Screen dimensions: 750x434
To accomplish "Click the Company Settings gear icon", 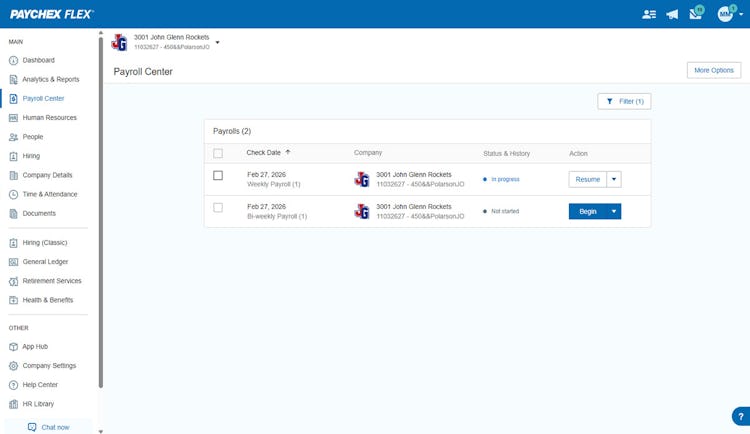I will coord(13,366).
